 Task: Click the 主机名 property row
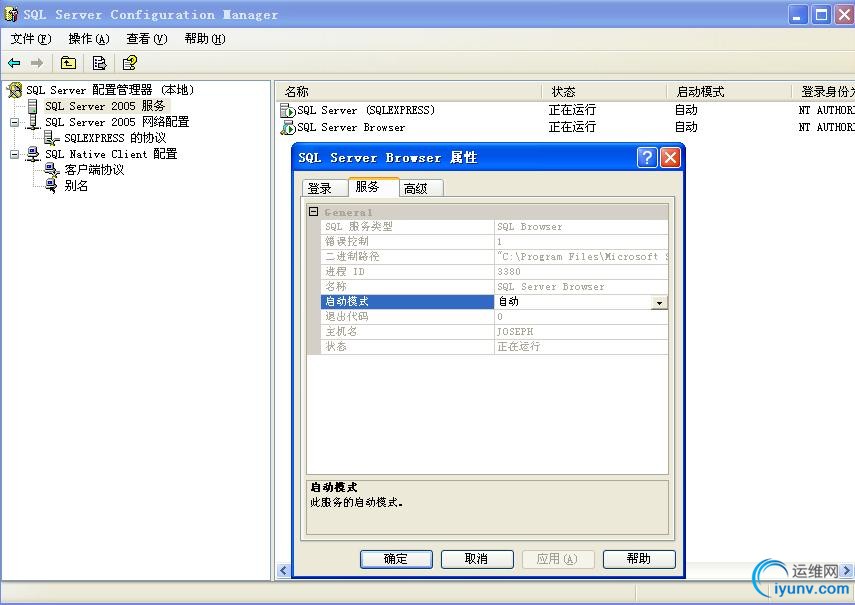[x=494, y=331]
